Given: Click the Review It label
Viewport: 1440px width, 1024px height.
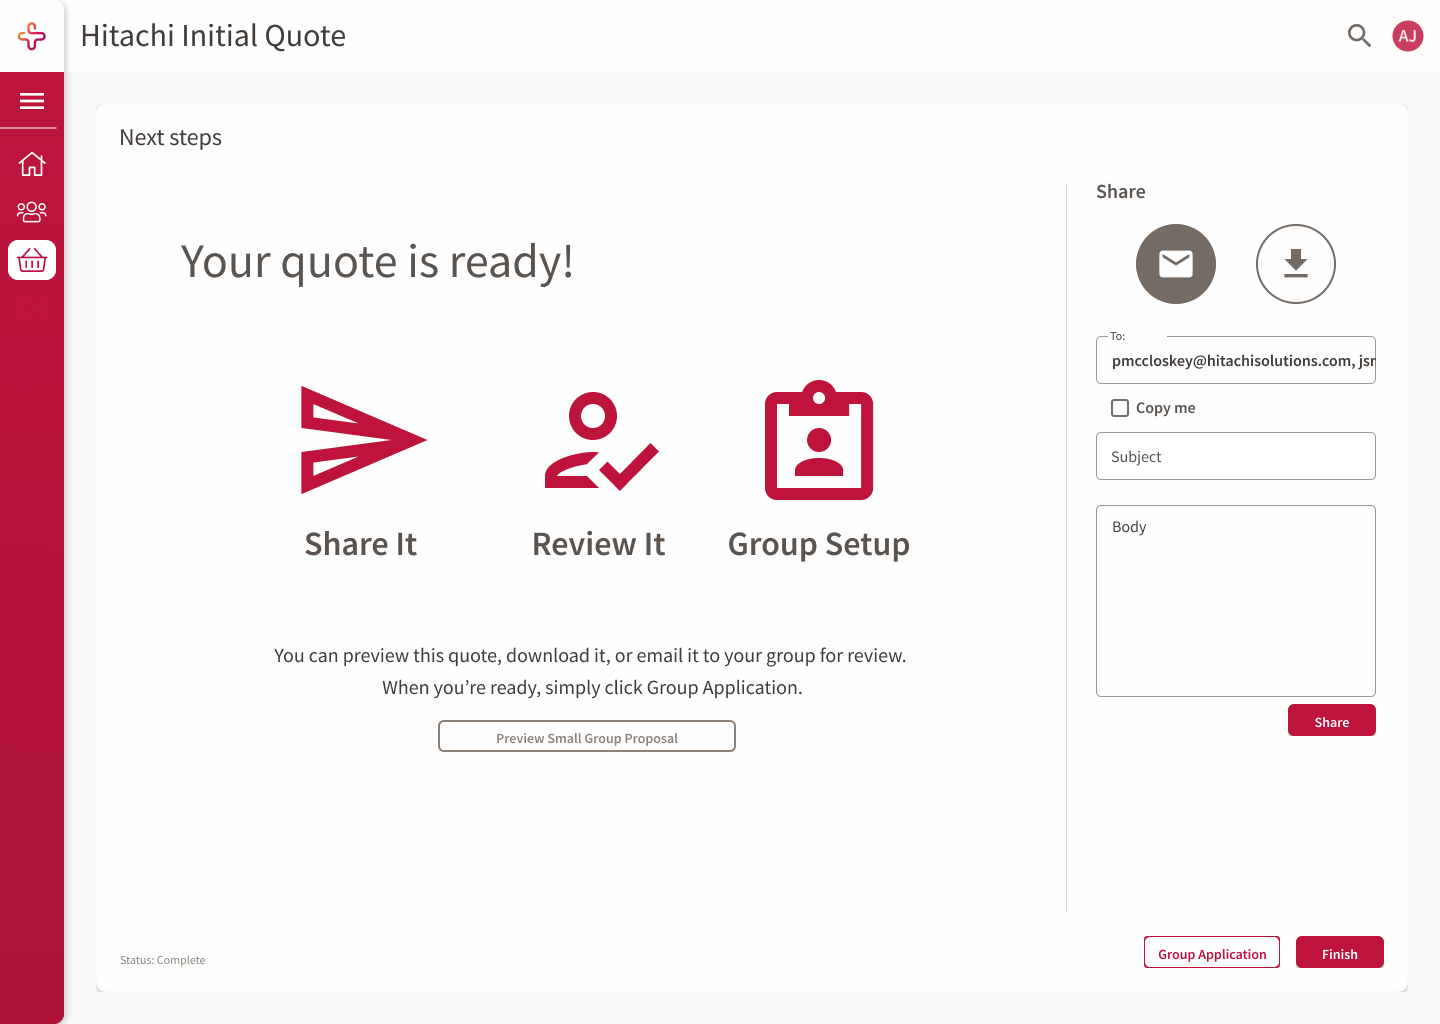Looking at the screenshot, I should click(x=599, y=544).
